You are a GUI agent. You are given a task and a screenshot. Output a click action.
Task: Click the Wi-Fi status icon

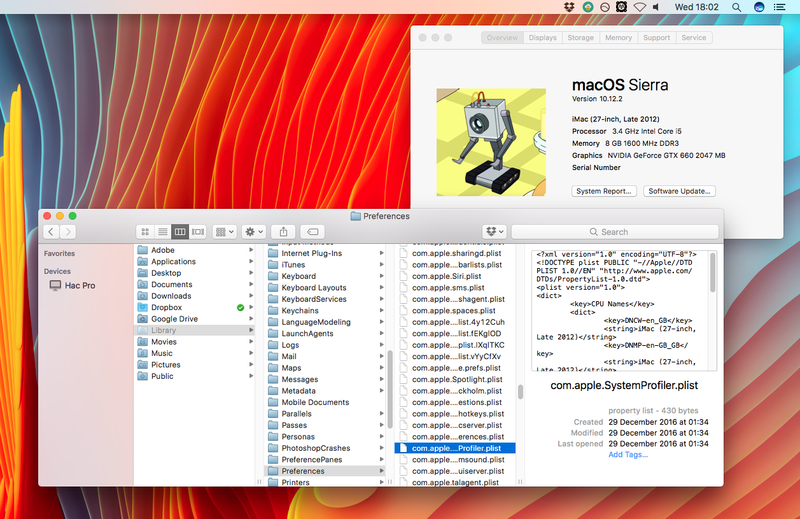point(640,7)
